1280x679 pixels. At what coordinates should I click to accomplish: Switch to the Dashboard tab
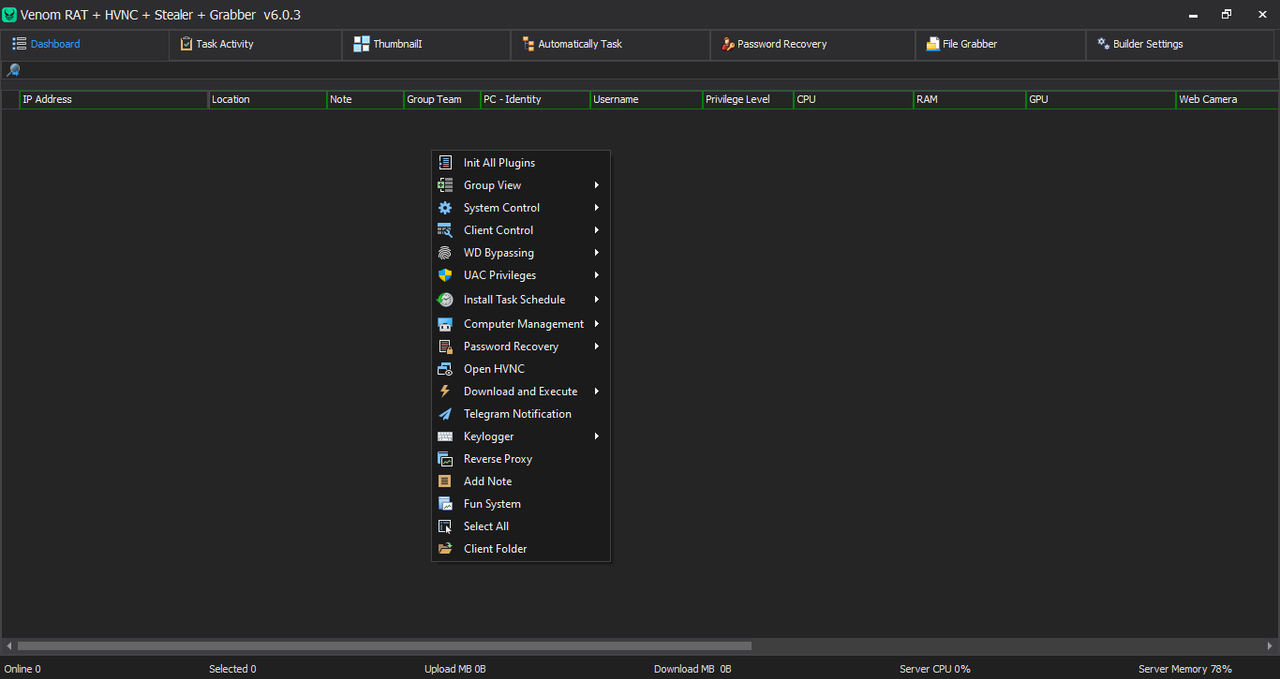coord(85,44)
